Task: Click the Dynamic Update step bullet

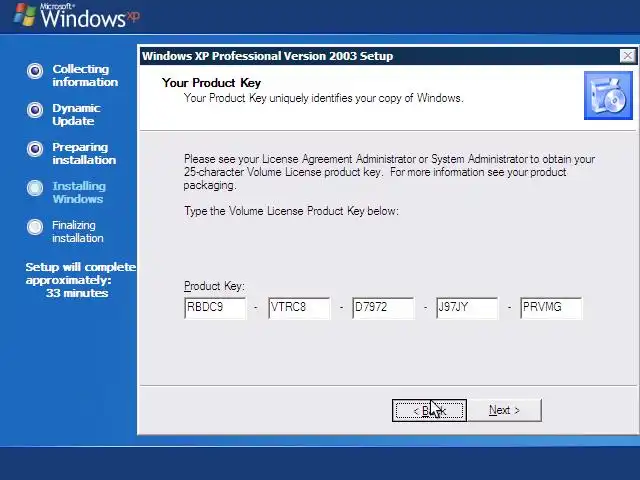Action: pos(35,110)
